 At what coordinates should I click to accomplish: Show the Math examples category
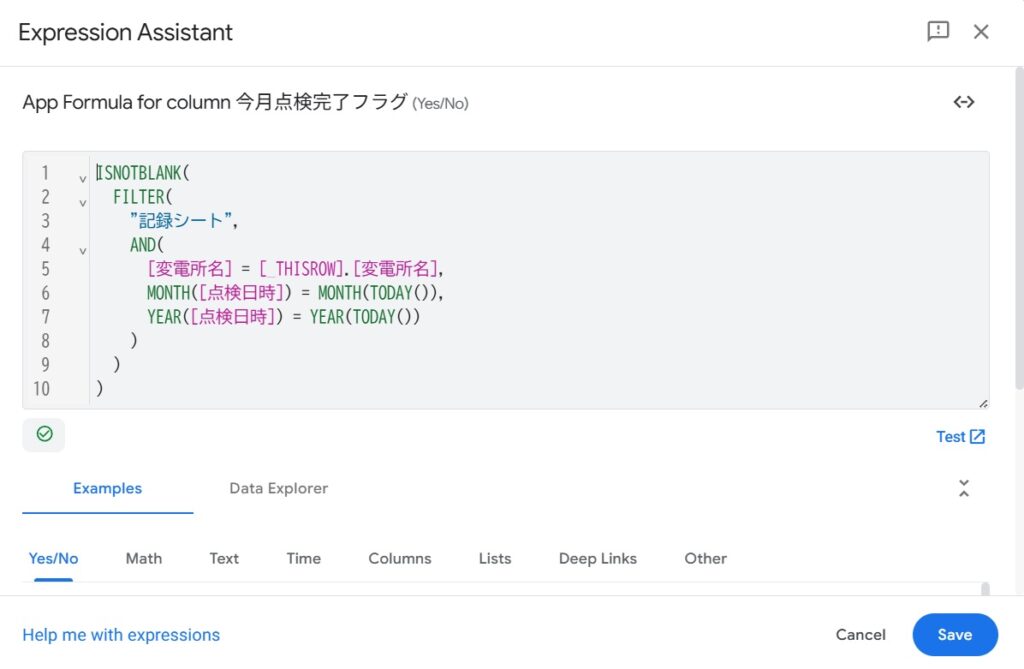[x=143, y=558]
